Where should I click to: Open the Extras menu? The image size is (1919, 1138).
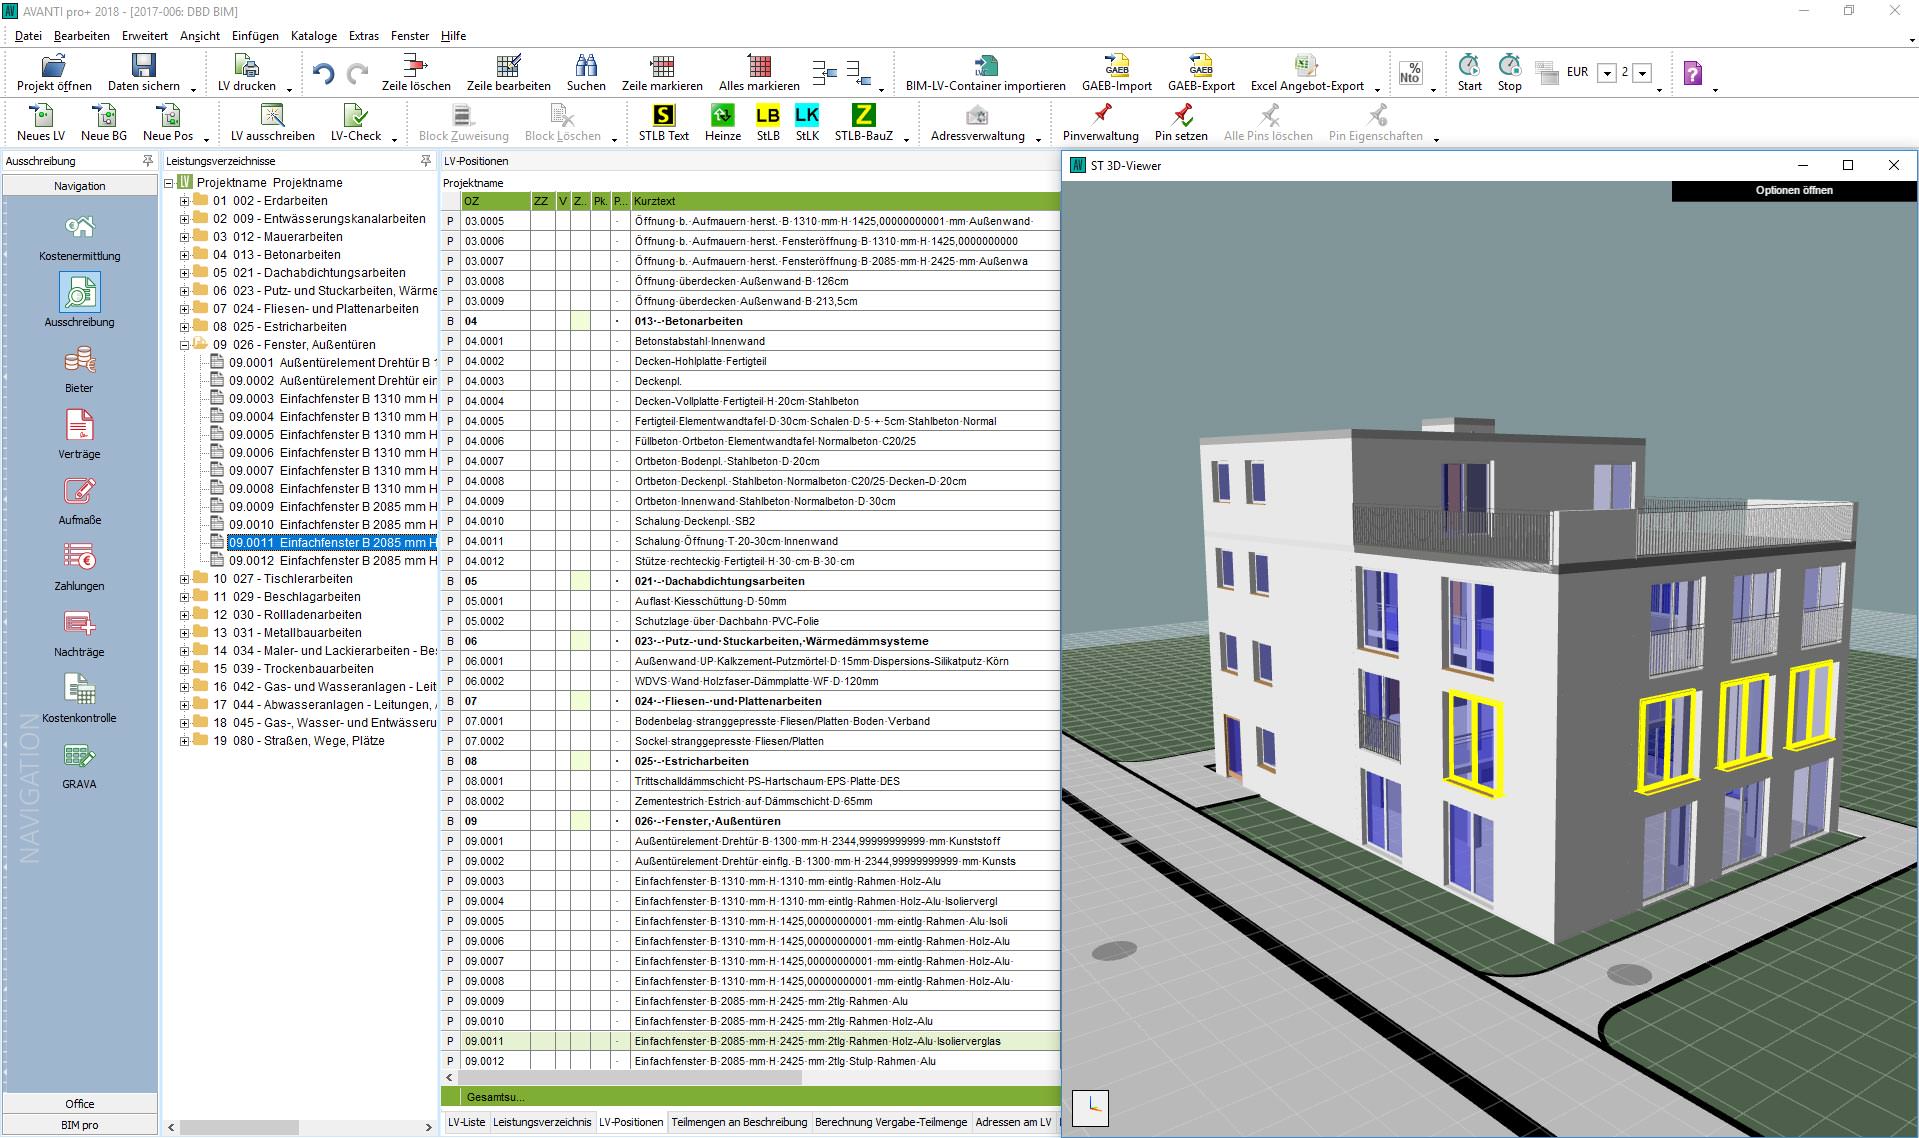coord(364,36)
